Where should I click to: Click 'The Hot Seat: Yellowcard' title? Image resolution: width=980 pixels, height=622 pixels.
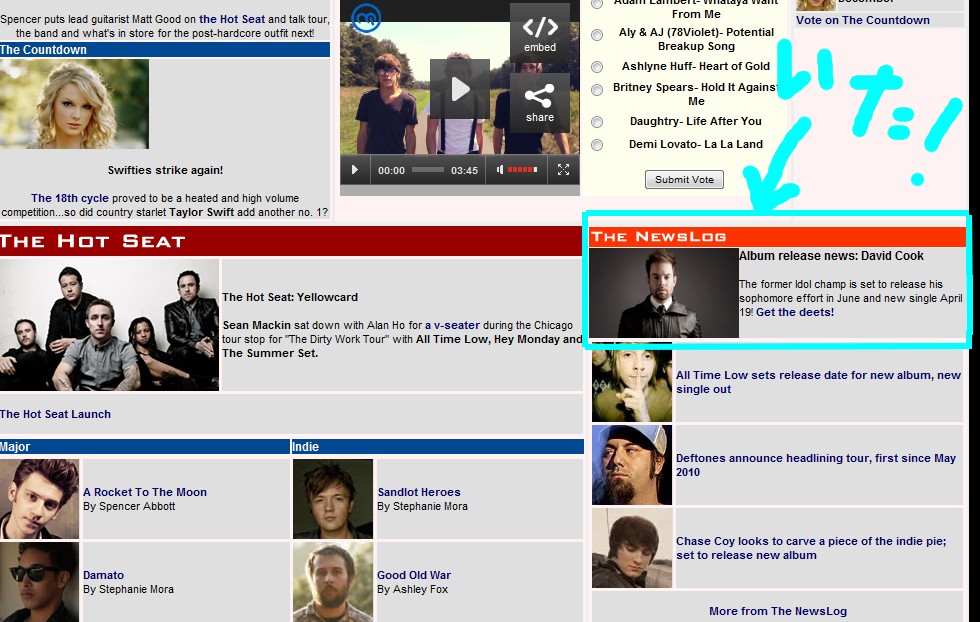(x=290, y=297)
